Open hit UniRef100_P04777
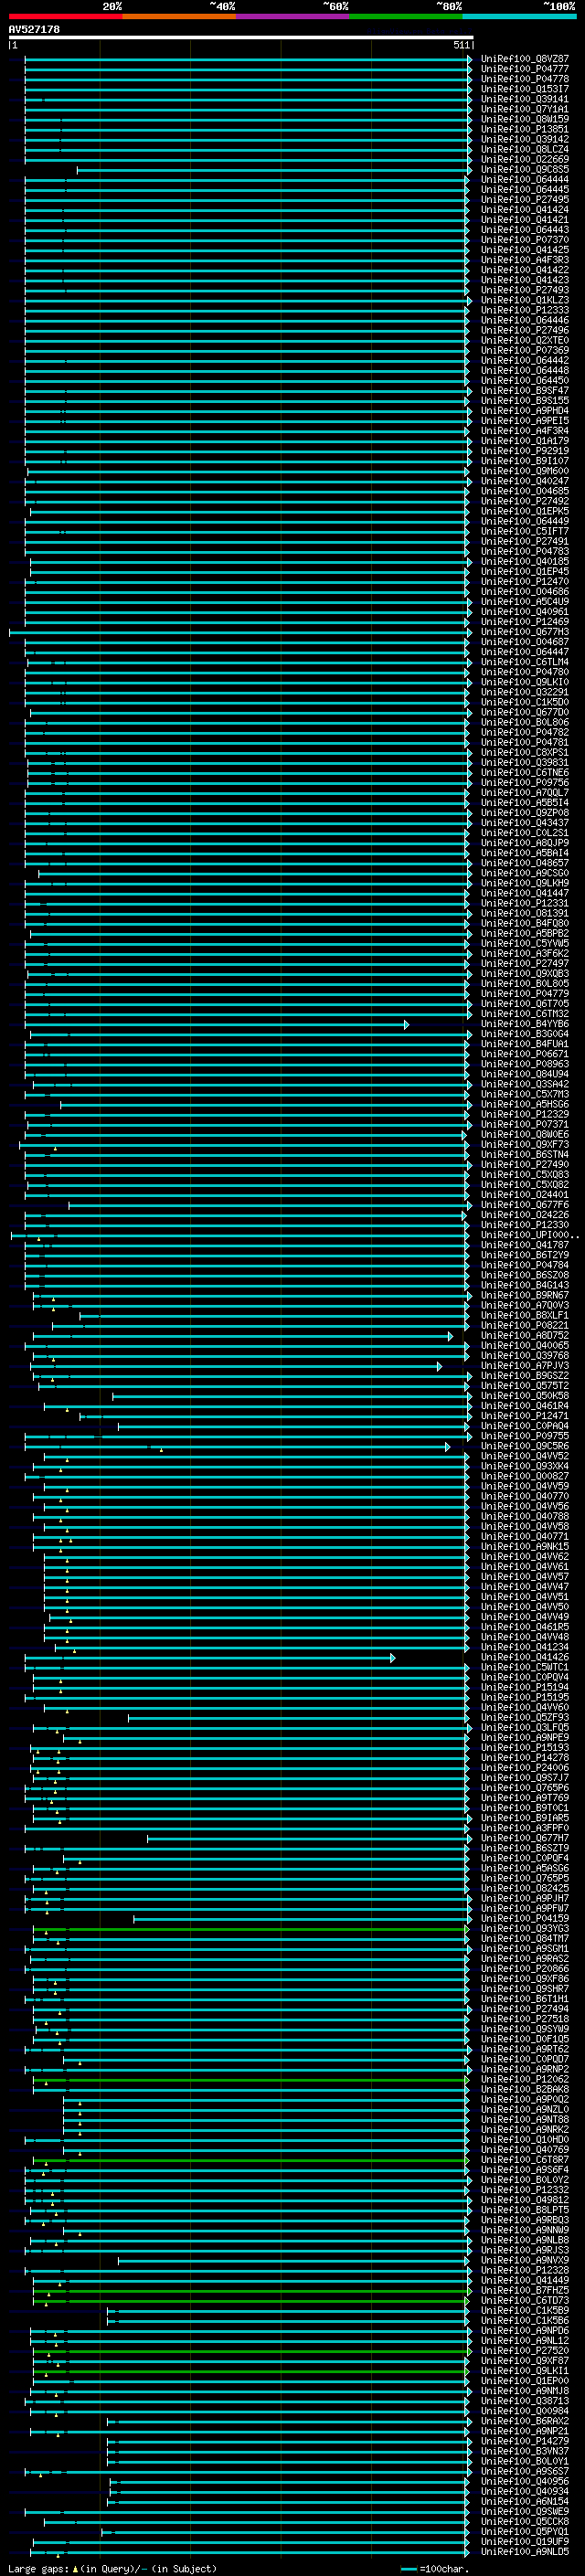 525,69
